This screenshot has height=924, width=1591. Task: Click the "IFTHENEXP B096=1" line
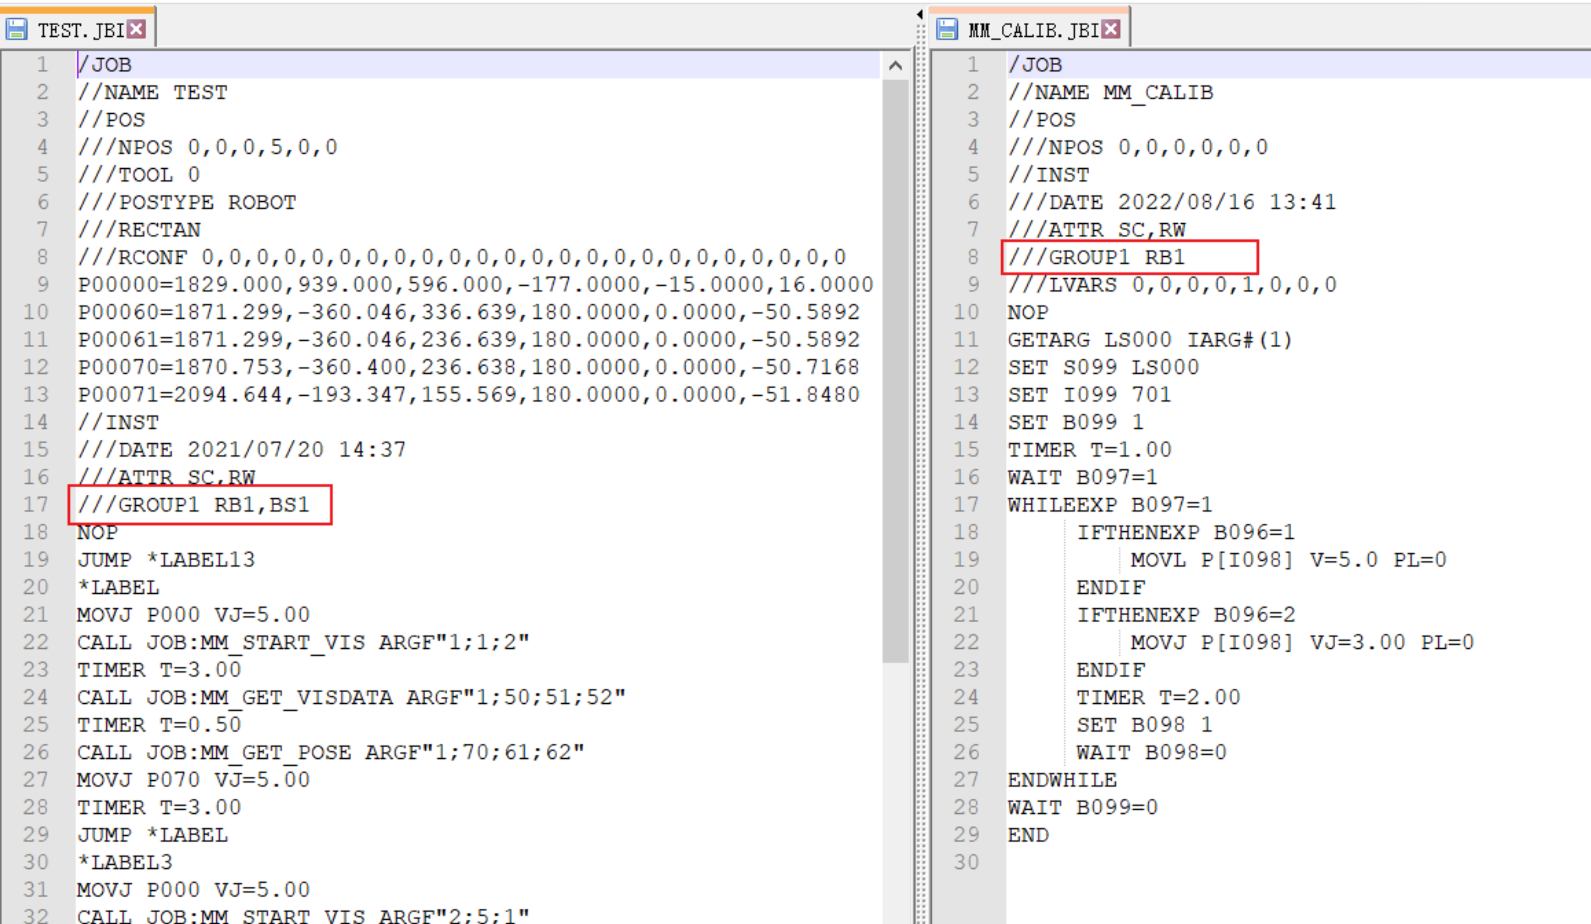(1186, 533)
